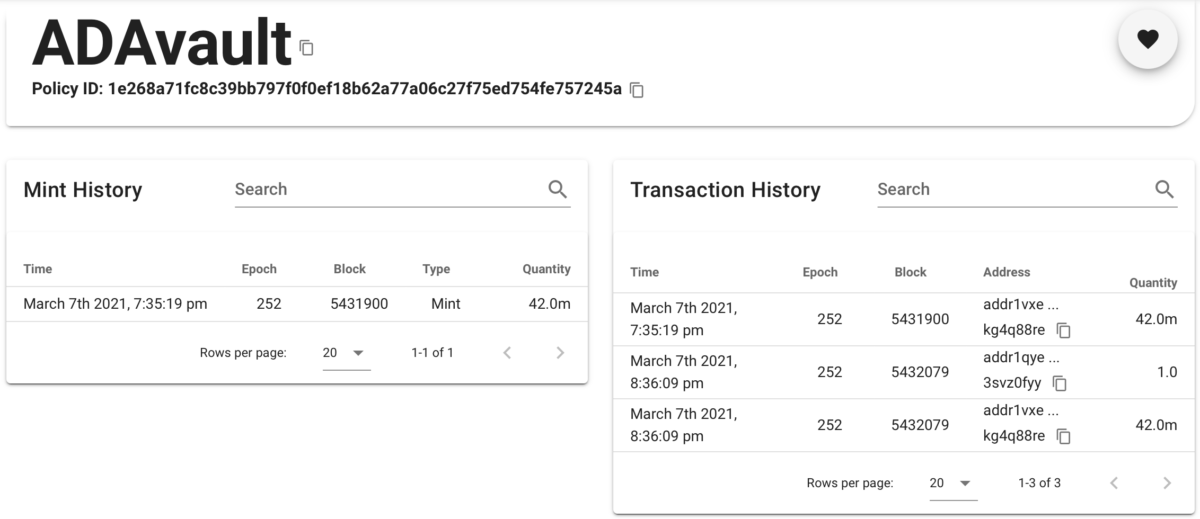1200x519 pixels.
Task: Copy address in third transaction row
Action: [1064, 436]
